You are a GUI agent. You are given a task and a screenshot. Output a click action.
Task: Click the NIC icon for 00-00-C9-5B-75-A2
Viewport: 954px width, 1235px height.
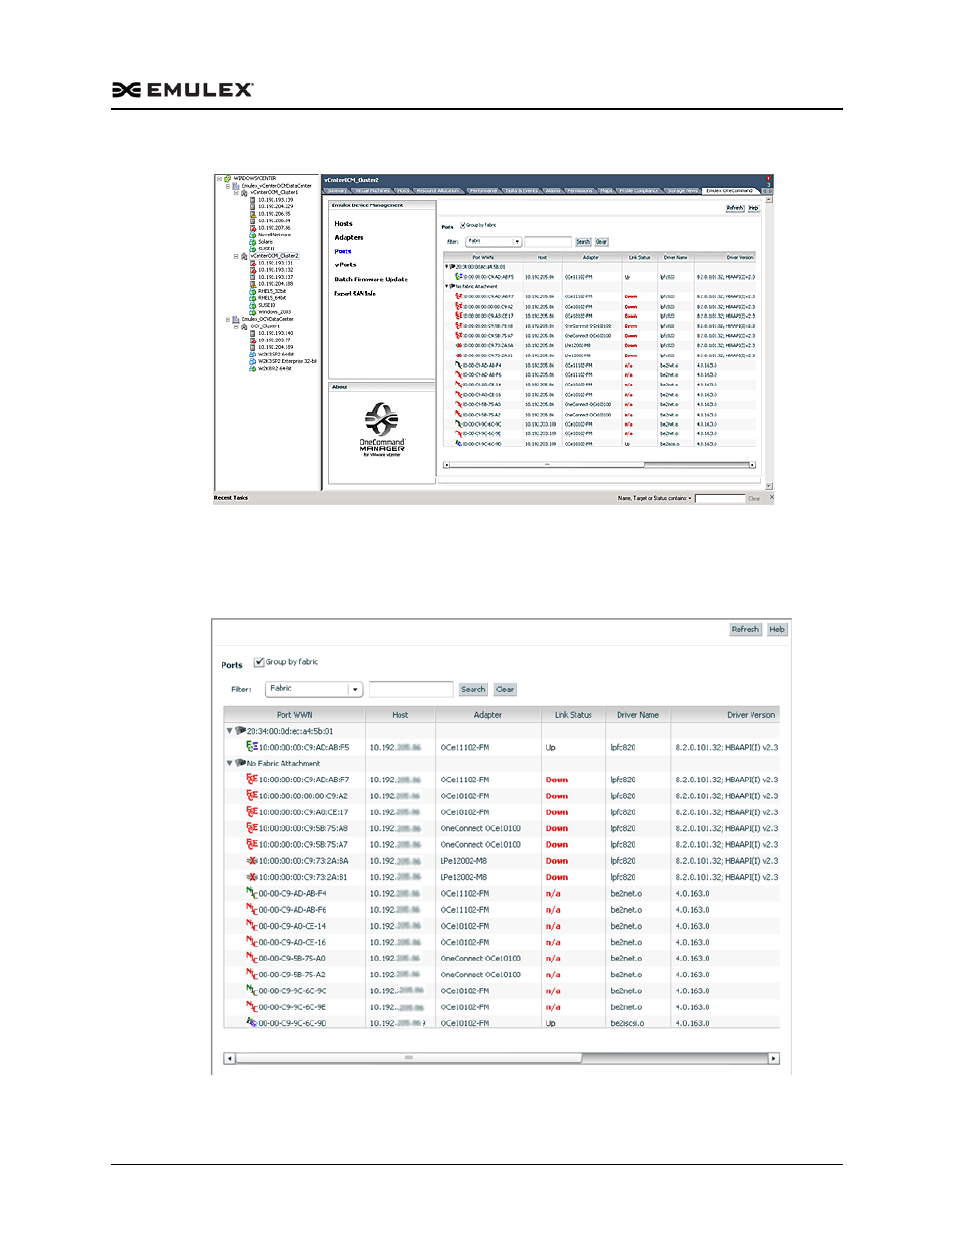click(252, 974)
